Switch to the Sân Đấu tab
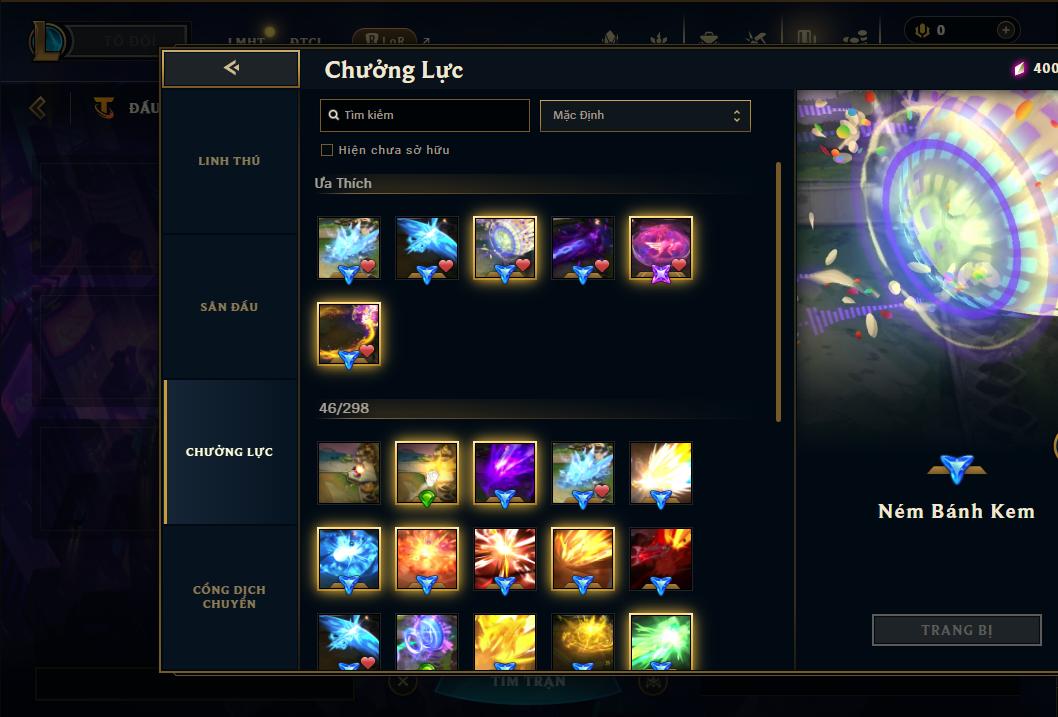1058x717 pixels. 229,307
